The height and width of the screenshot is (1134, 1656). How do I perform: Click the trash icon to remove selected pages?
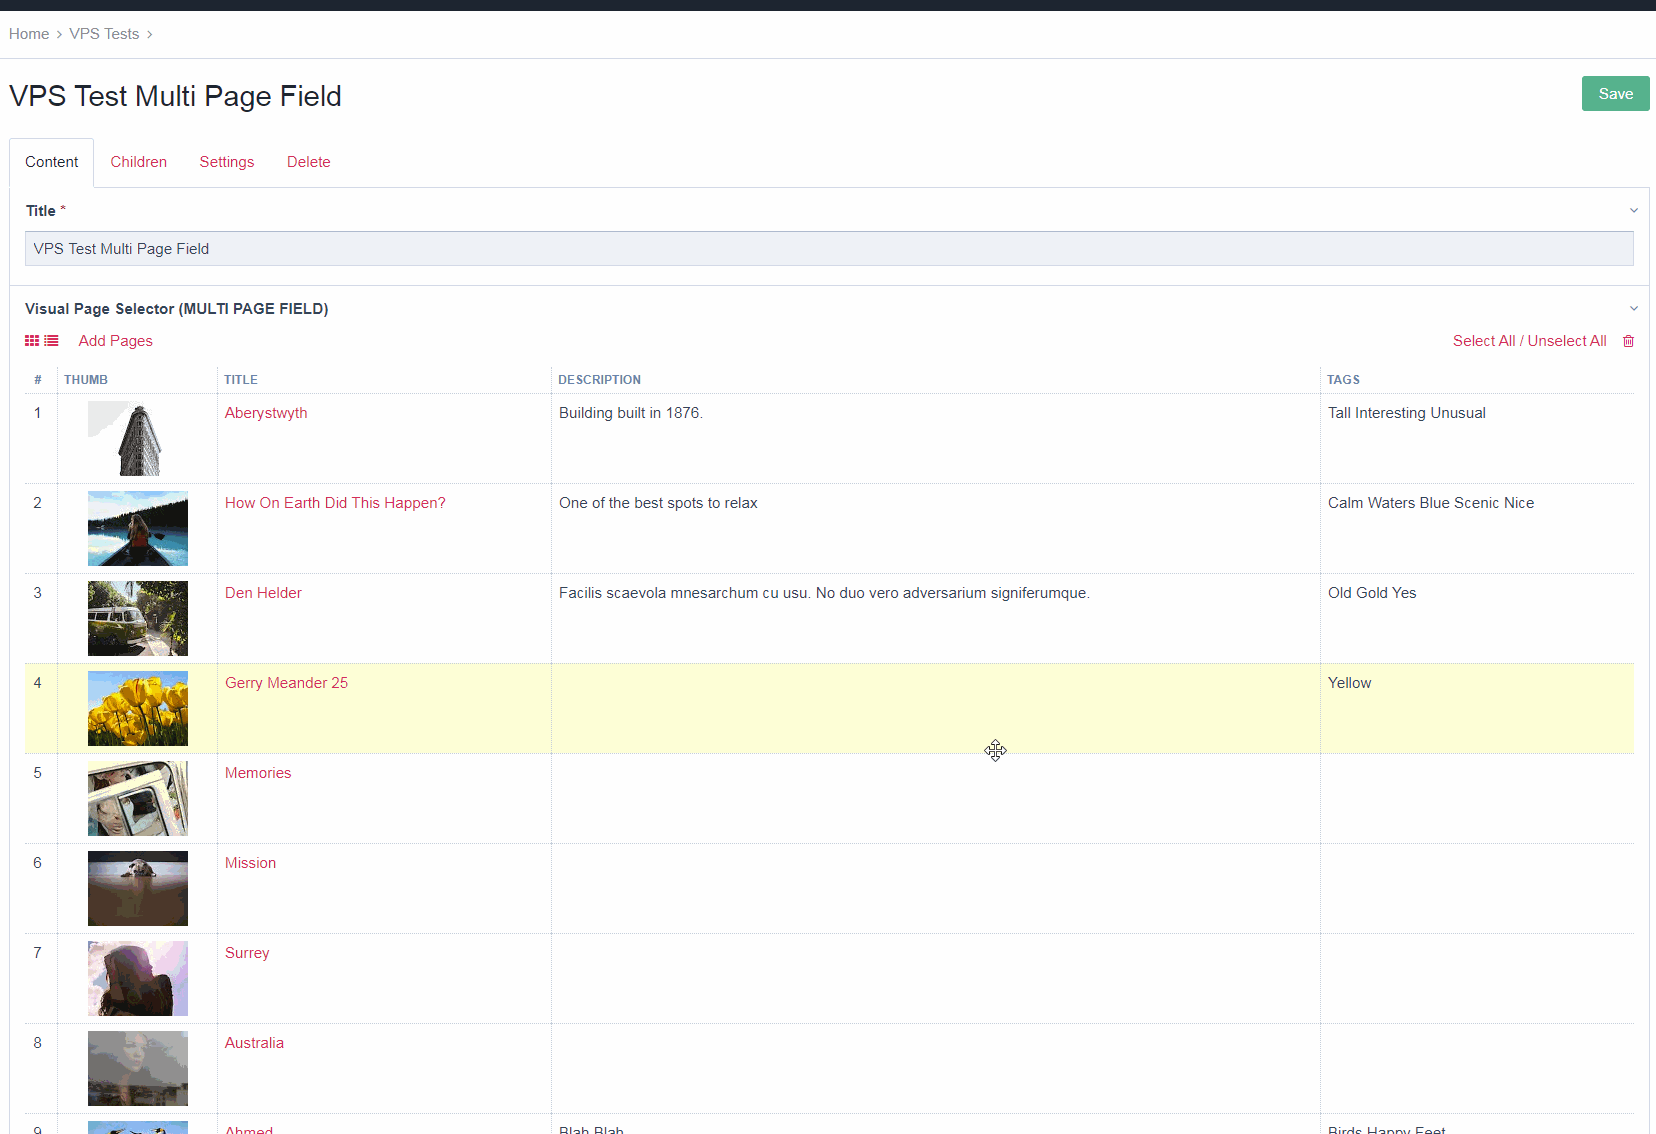[x=1628, y=341]
